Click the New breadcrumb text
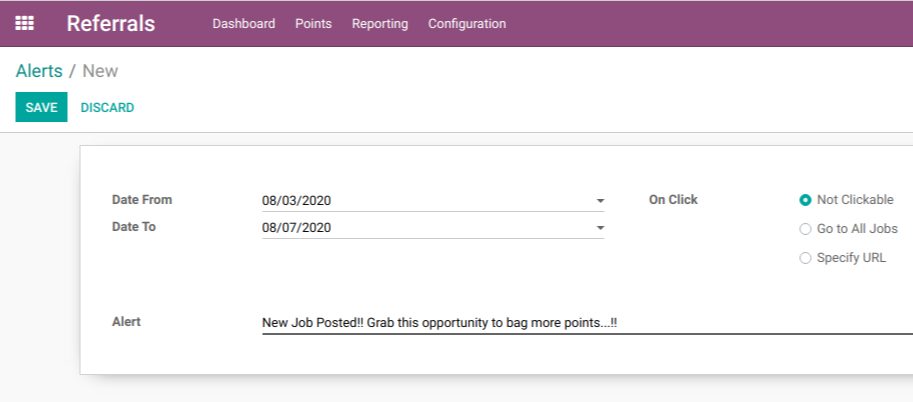Viewport: 913px width, 402px height. [x=100, y=71]
